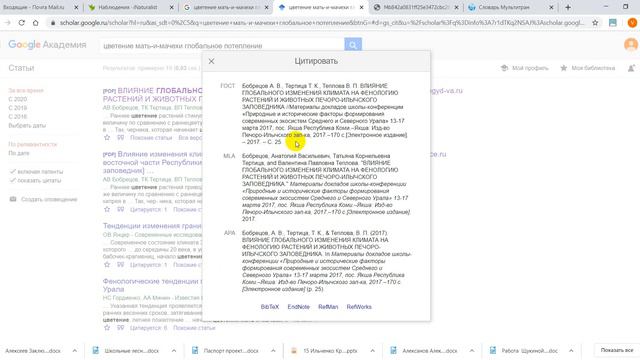Open the Chrome profile avatar in toolbar
Image resolution: width=640 pixels, height=360 pixels.
632,23
